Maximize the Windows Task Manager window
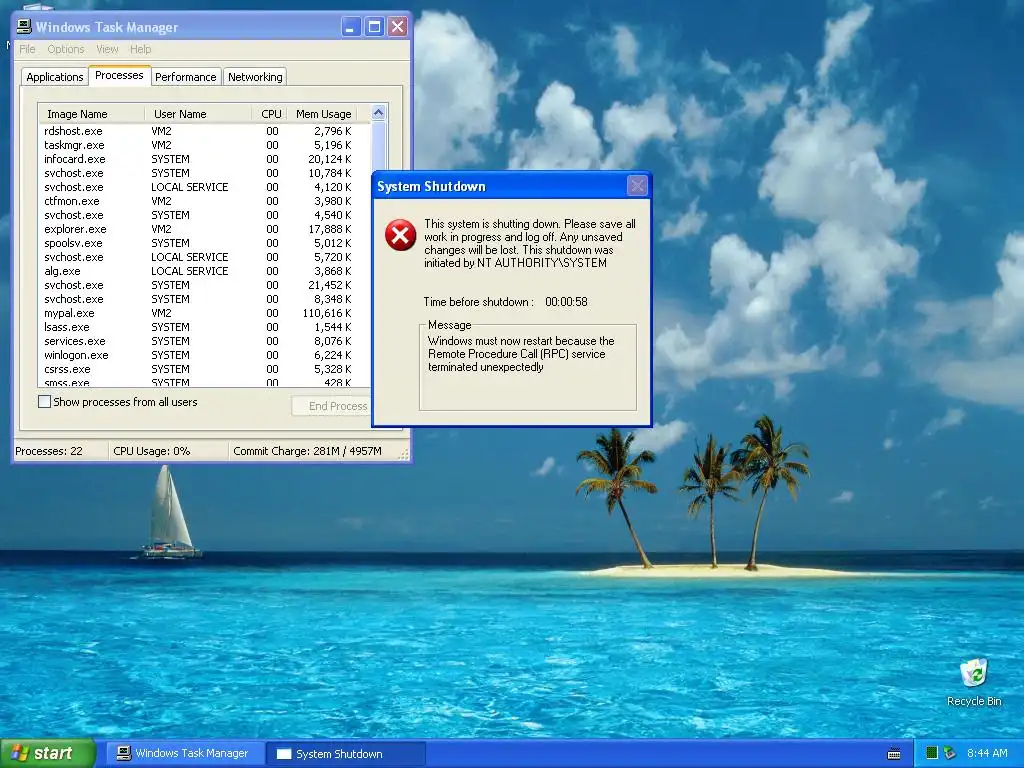 [x=374, y=27]
